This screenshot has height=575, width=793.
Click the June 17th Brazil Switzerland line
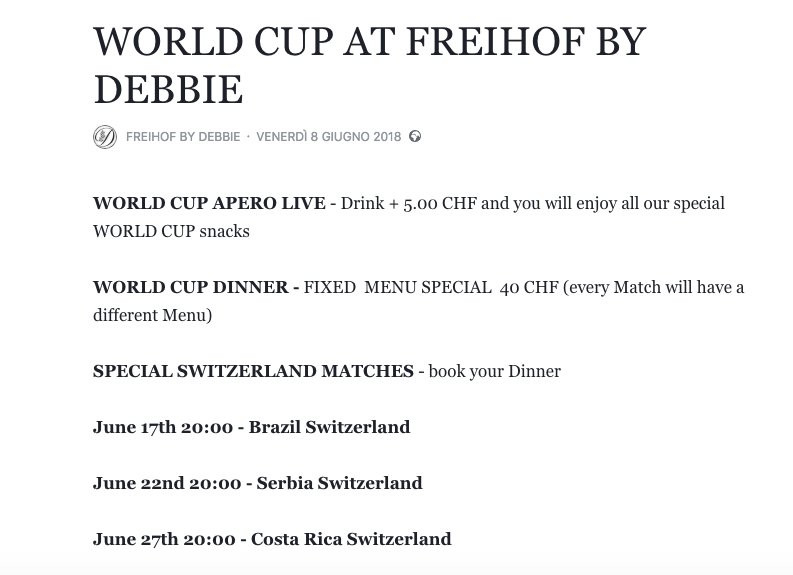click(x=251, y=427)
